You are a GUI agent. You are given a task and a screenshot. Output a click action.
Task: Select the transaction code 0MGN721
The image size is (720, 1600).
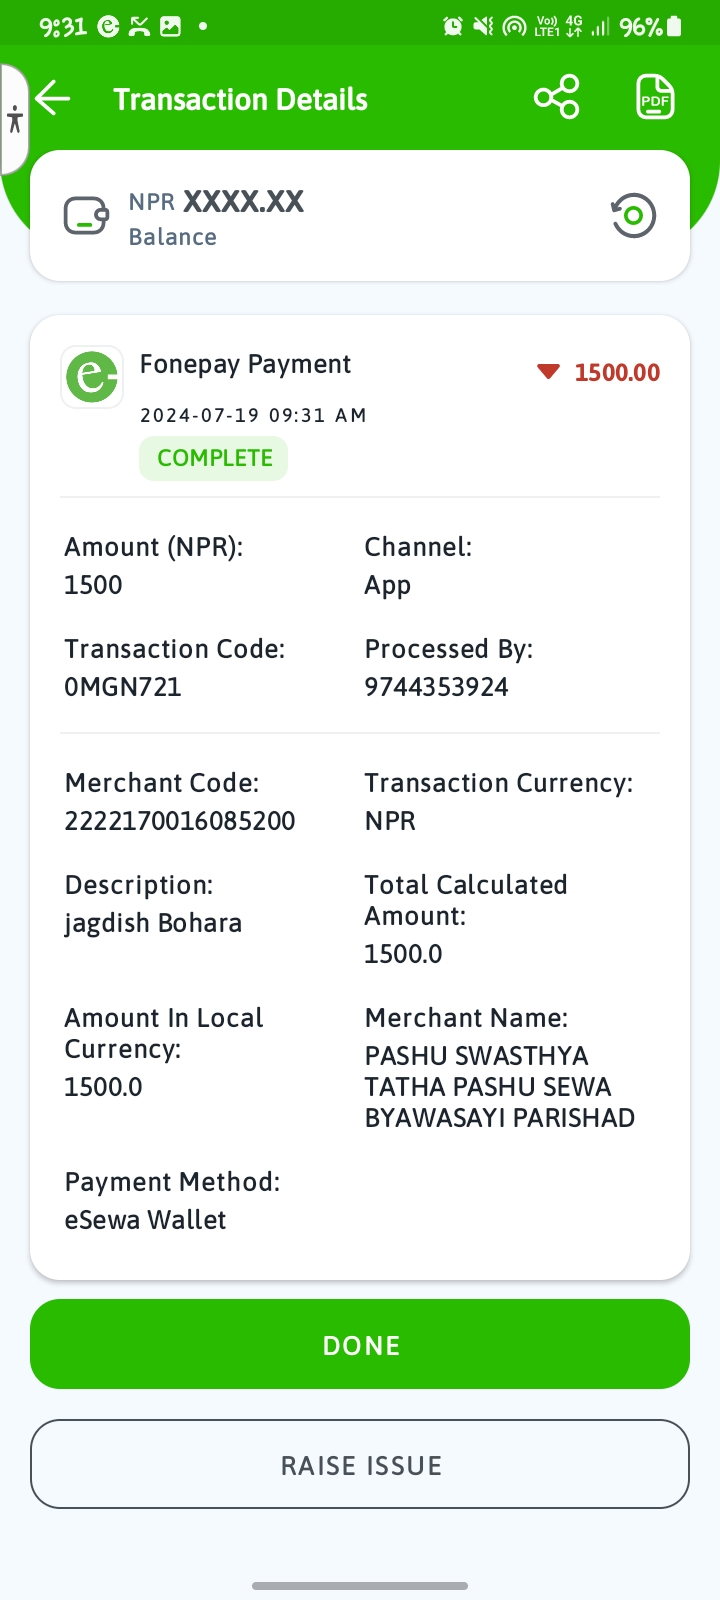(x=123, y=687)
